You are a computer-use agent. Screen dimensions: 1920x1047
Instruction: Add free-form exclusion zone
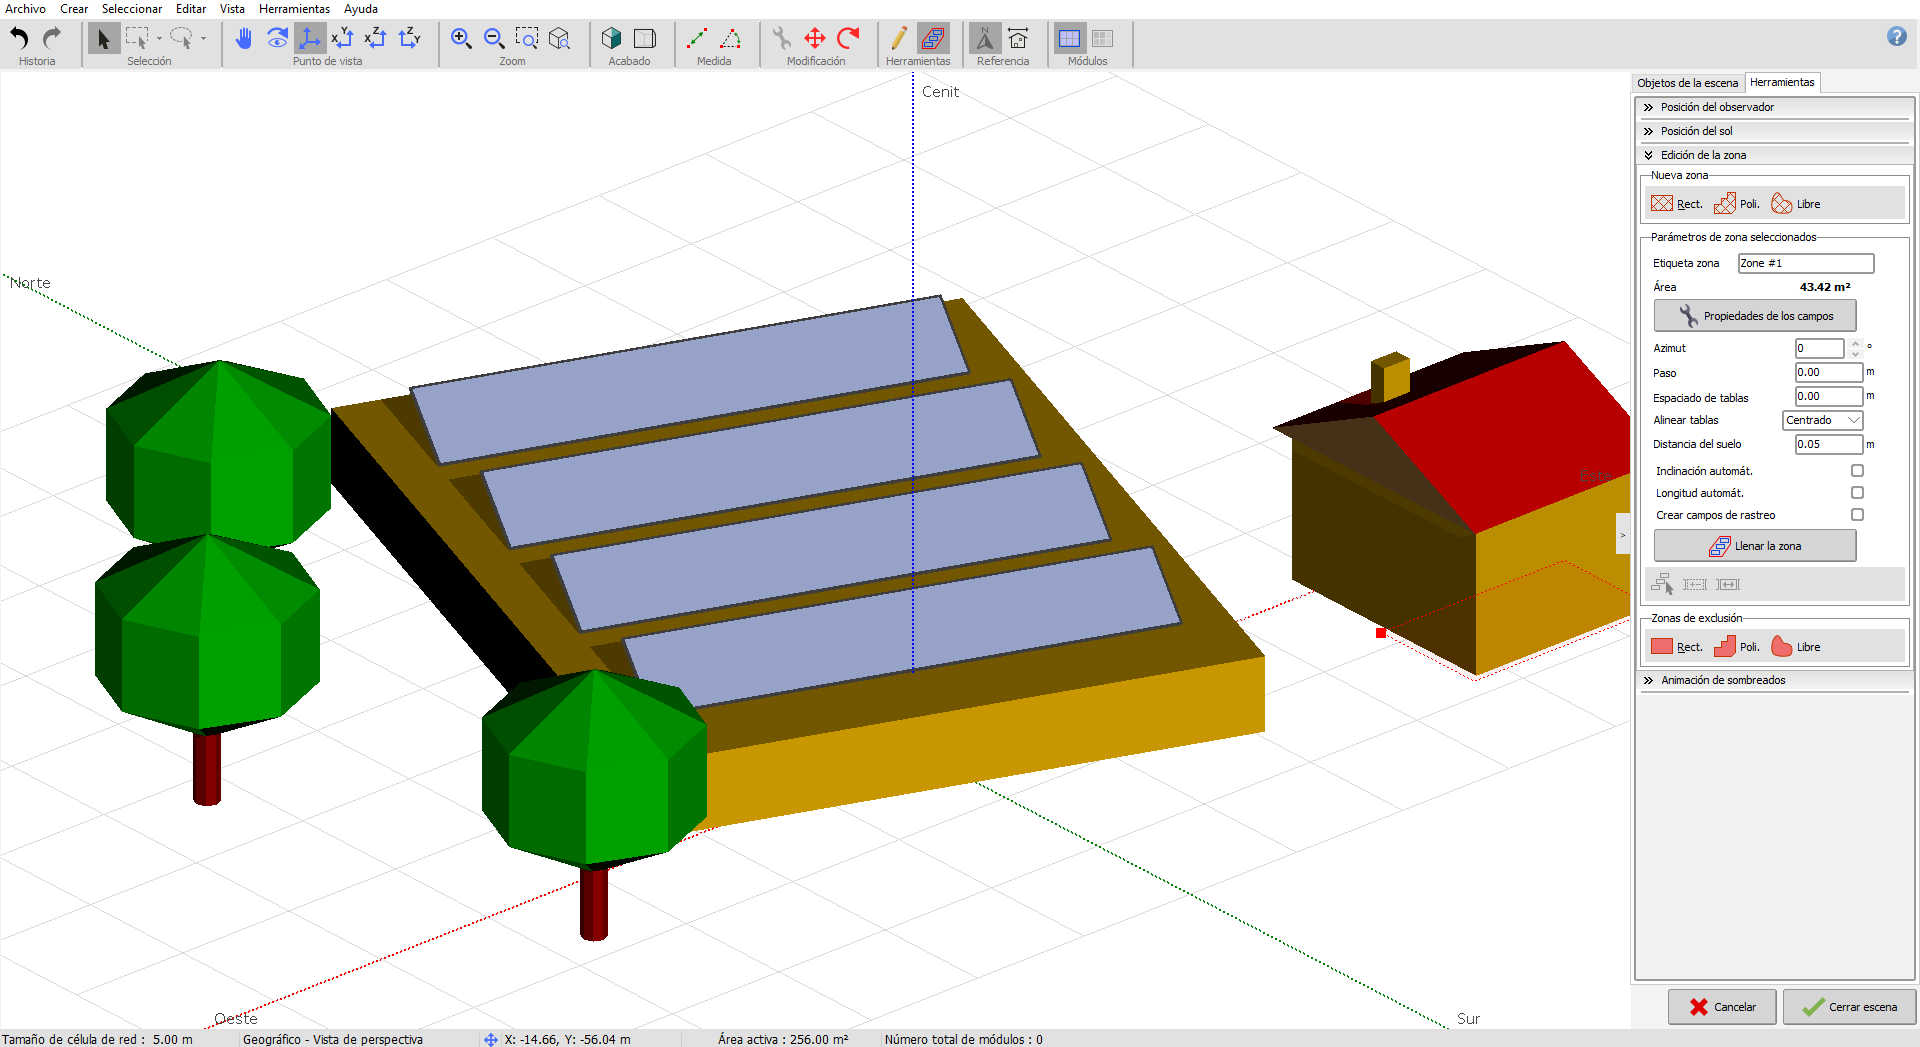[1796, 647]
